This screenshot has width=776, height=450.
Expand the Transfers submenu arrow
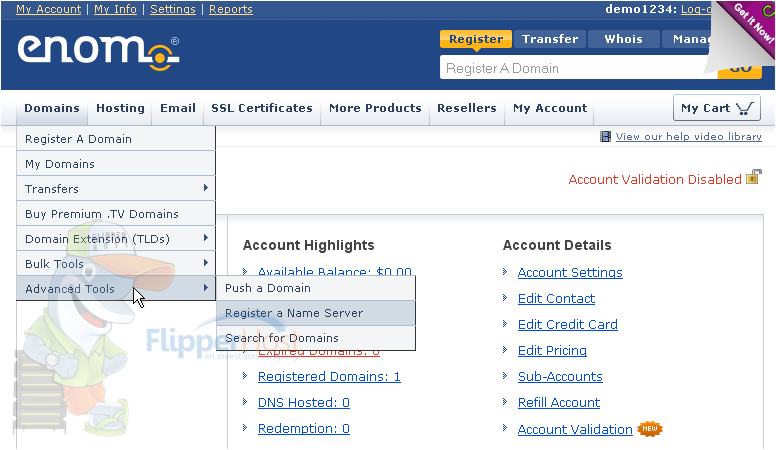(205, 188)
